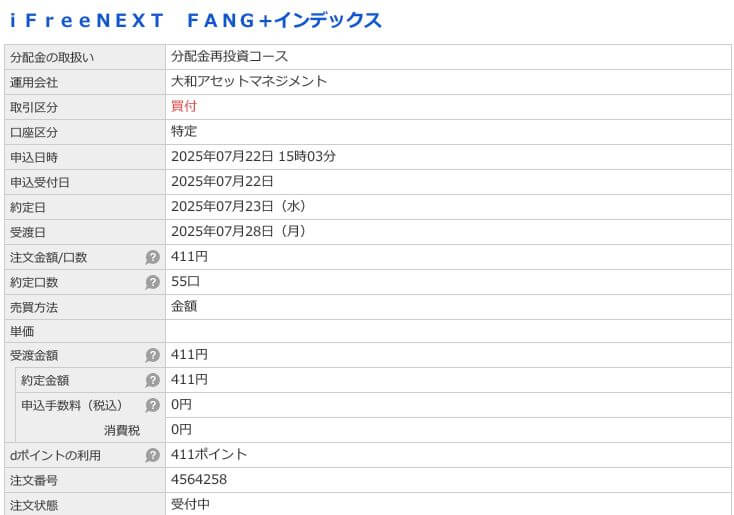Click the red 買付 transaction type text
This screenshot has width=734, height=515.
click(x=184, y=106)
